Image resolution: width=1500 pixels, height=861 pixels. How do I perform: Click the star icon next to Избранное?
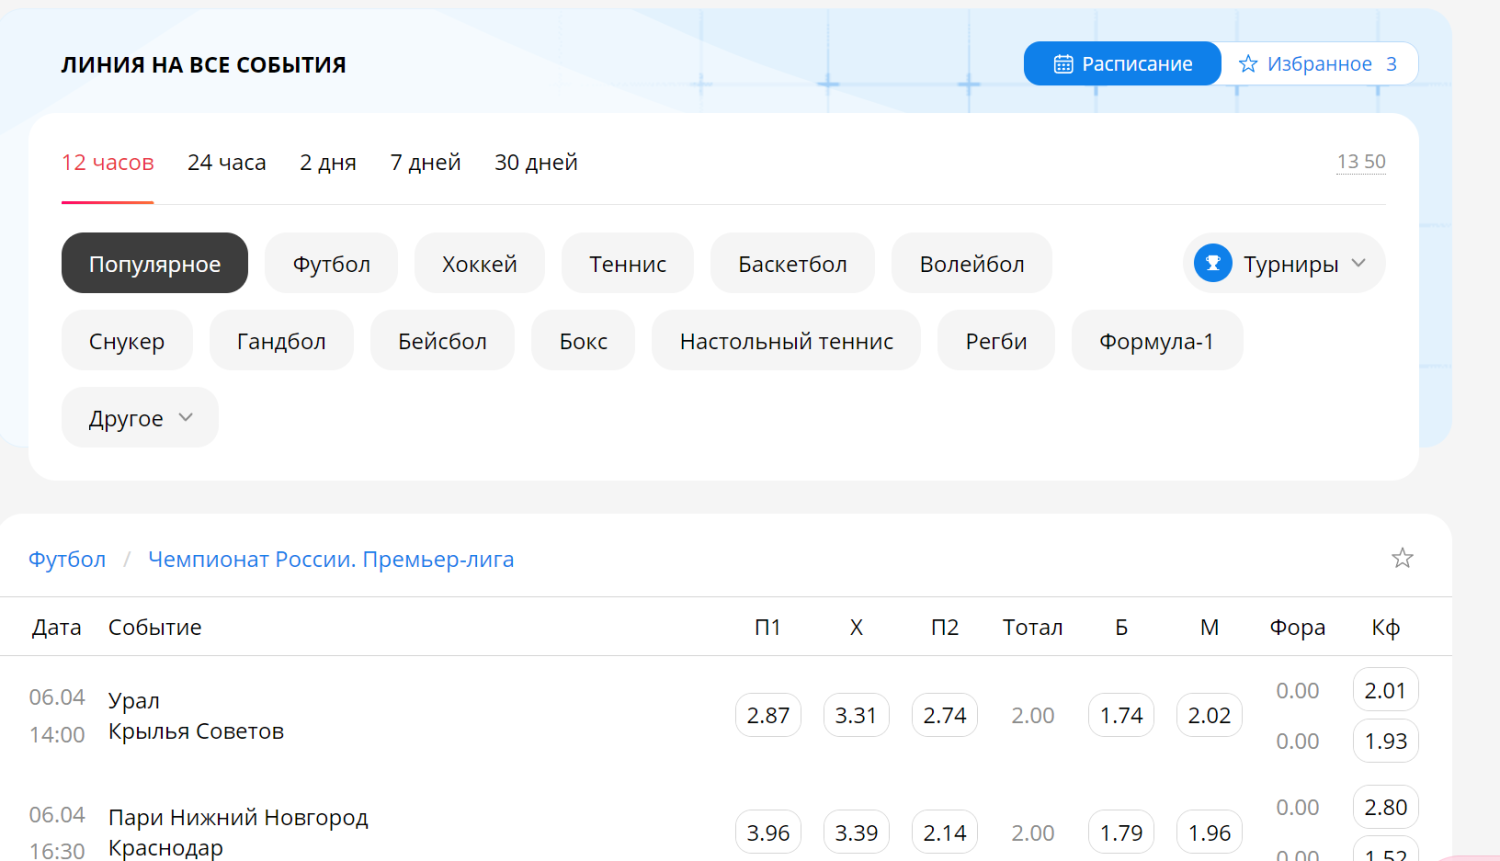click(1248, 64)
